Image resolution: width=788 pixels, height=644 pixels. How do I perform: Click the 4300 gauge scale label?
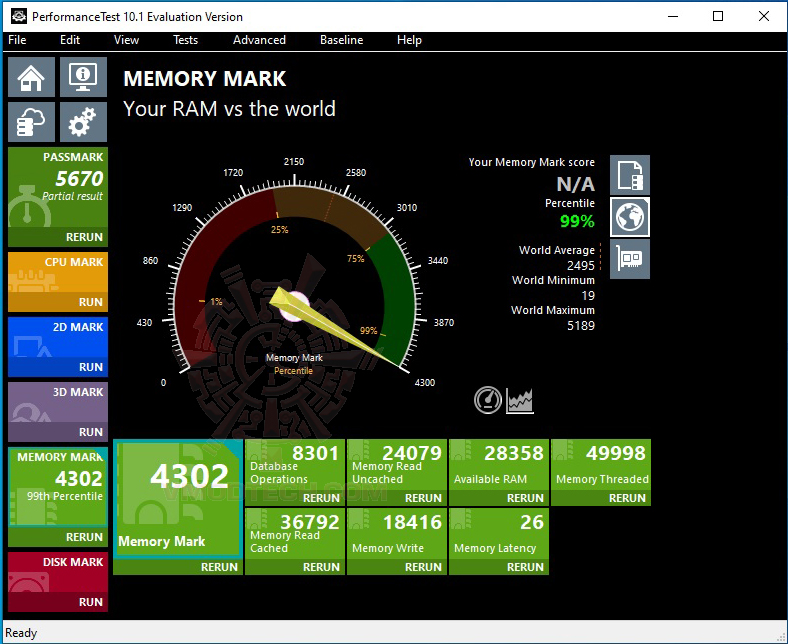coord(425,383)
